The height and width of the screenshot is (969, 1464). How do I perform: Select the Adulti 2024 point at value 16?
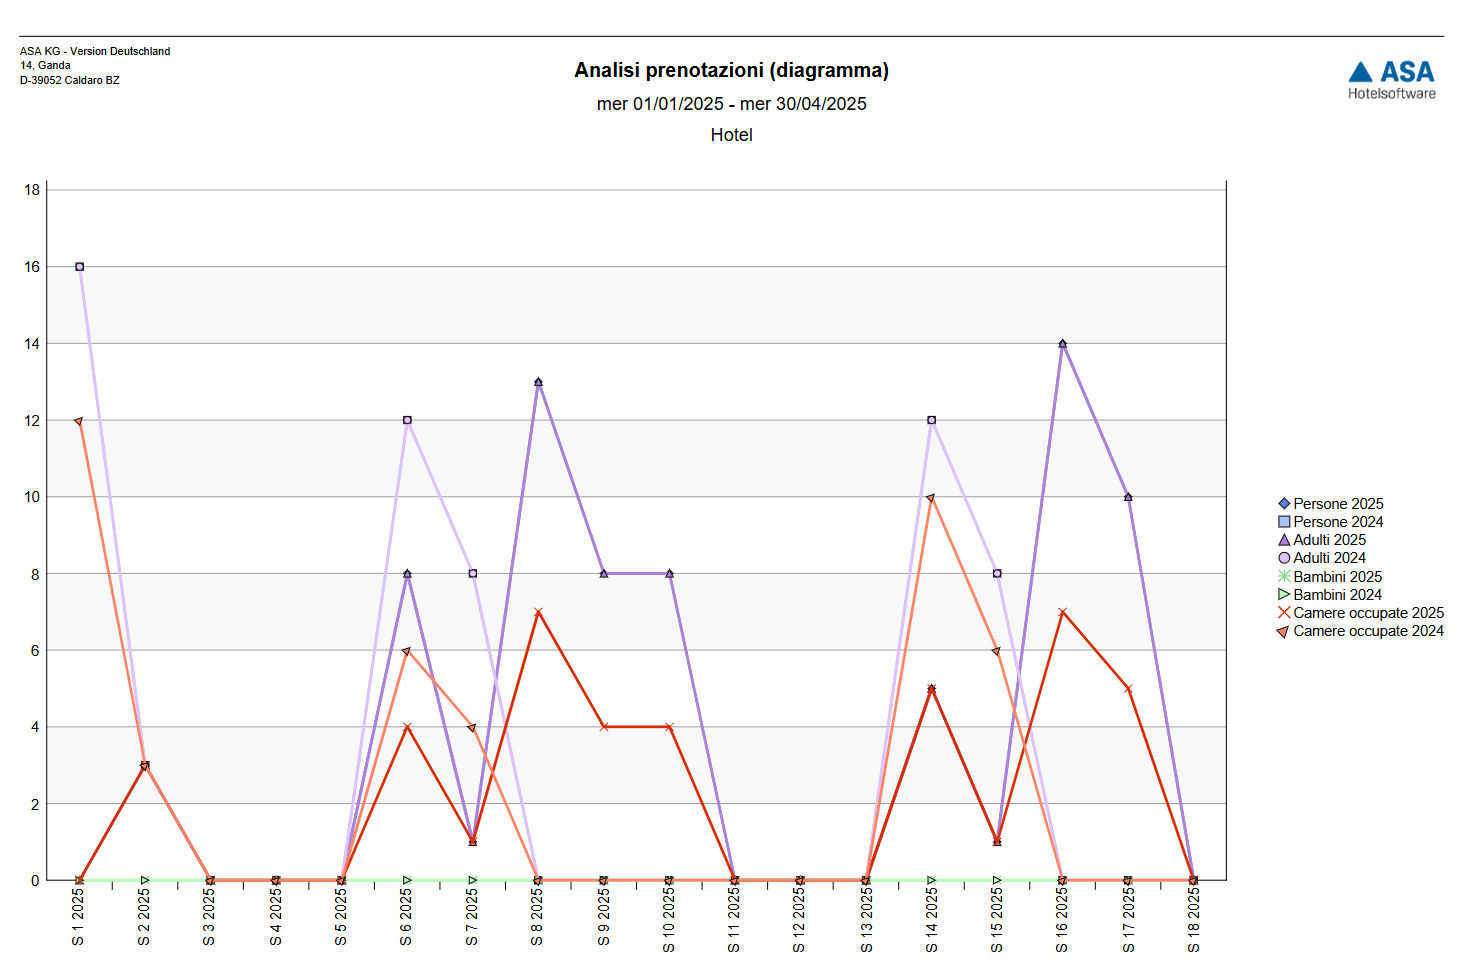79,267
